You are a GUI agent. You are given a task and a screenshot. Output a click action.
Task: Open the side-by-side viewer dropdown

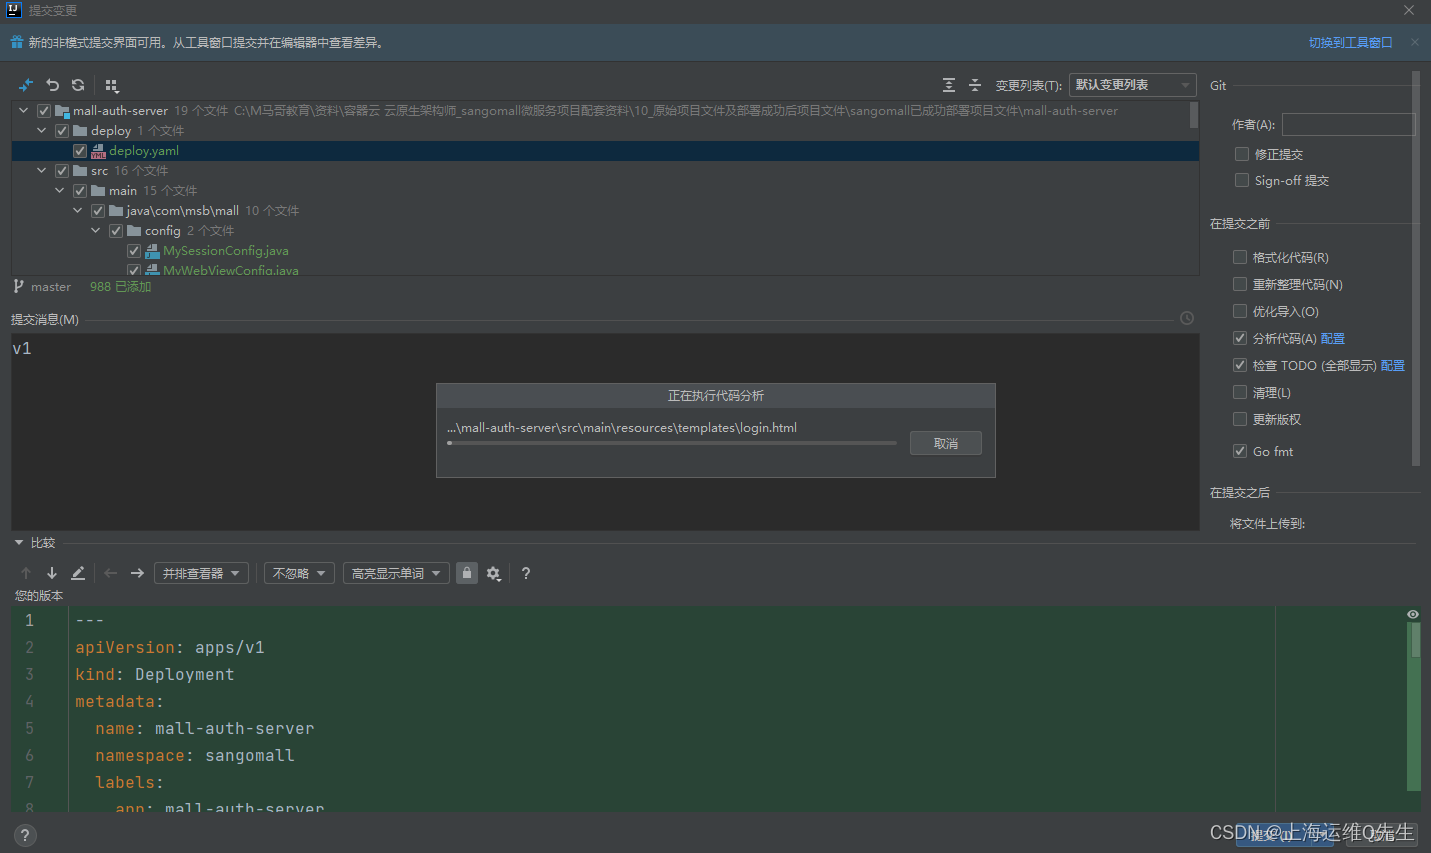(x=202, y=573)
